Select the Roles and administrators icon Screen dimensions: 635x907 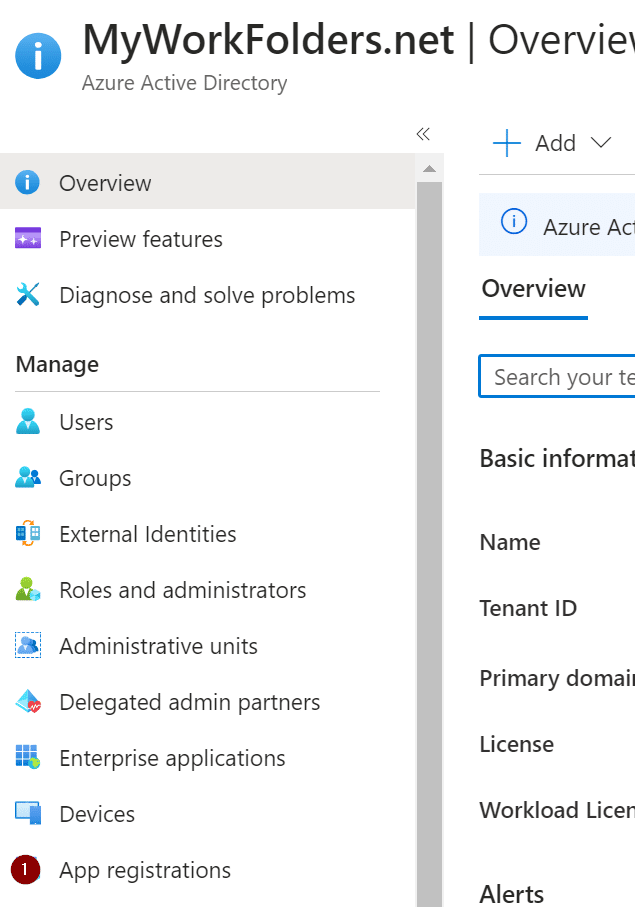point(28,589)
